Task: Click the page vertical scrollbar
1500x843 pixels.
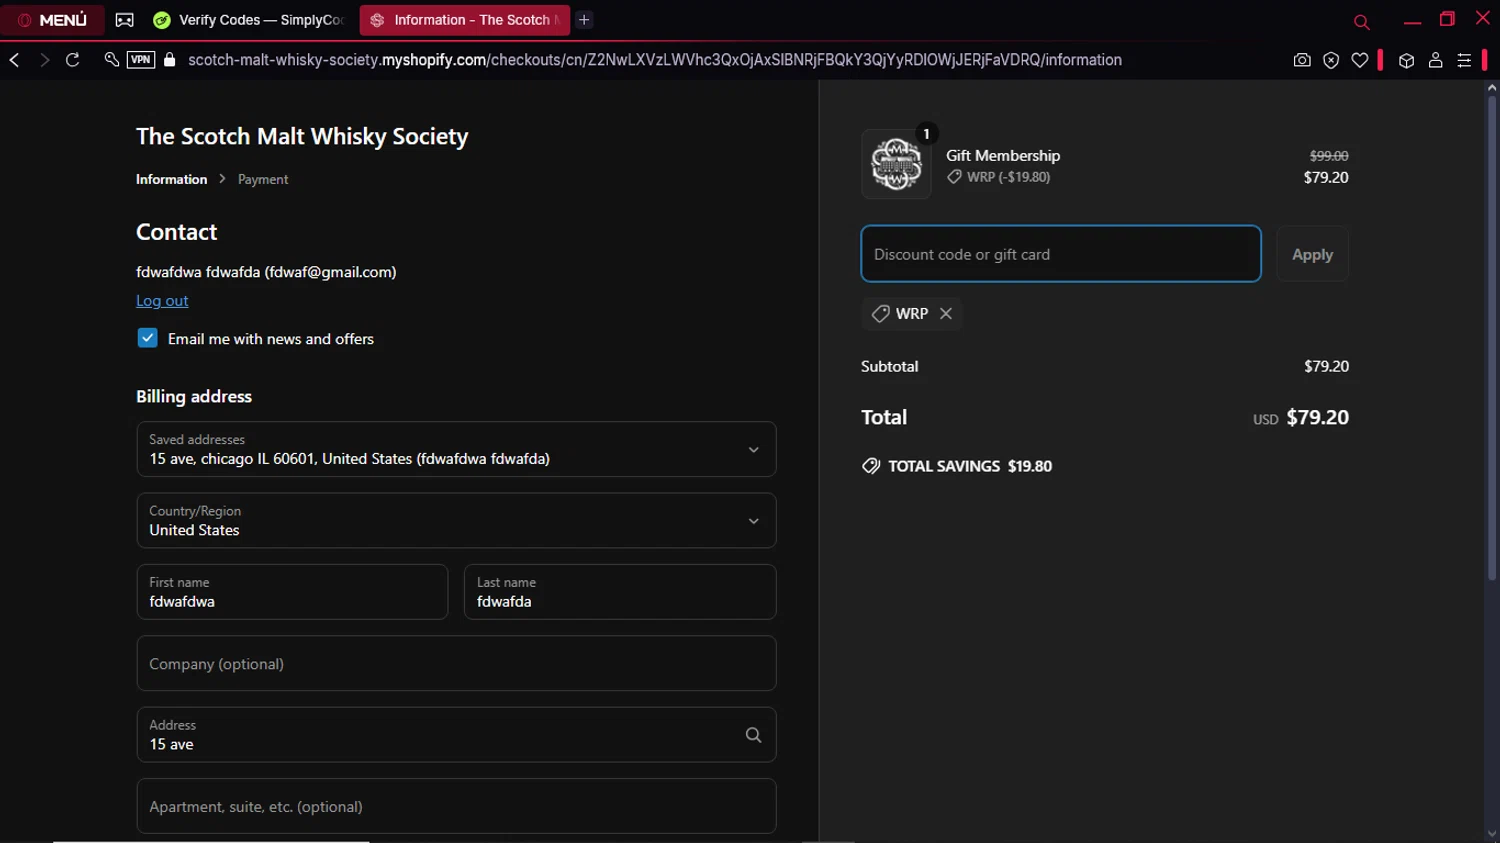Action: pyautogui.click(x=1492, y=338)
